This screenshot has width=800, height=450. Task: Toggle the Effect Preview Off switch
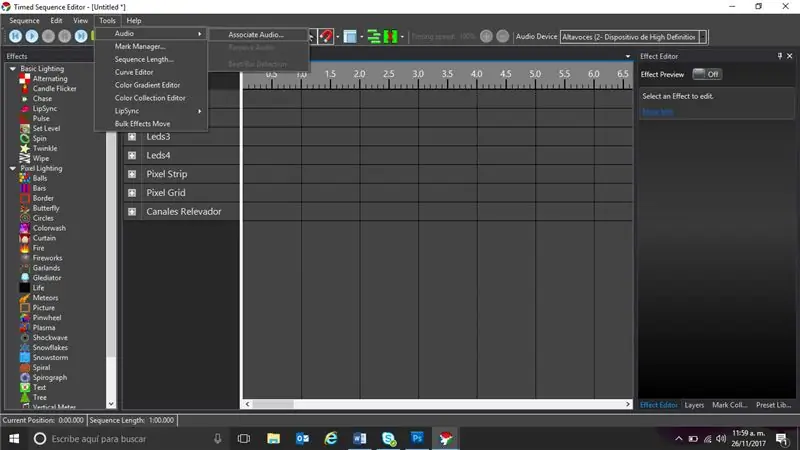(x=706, y=74)
